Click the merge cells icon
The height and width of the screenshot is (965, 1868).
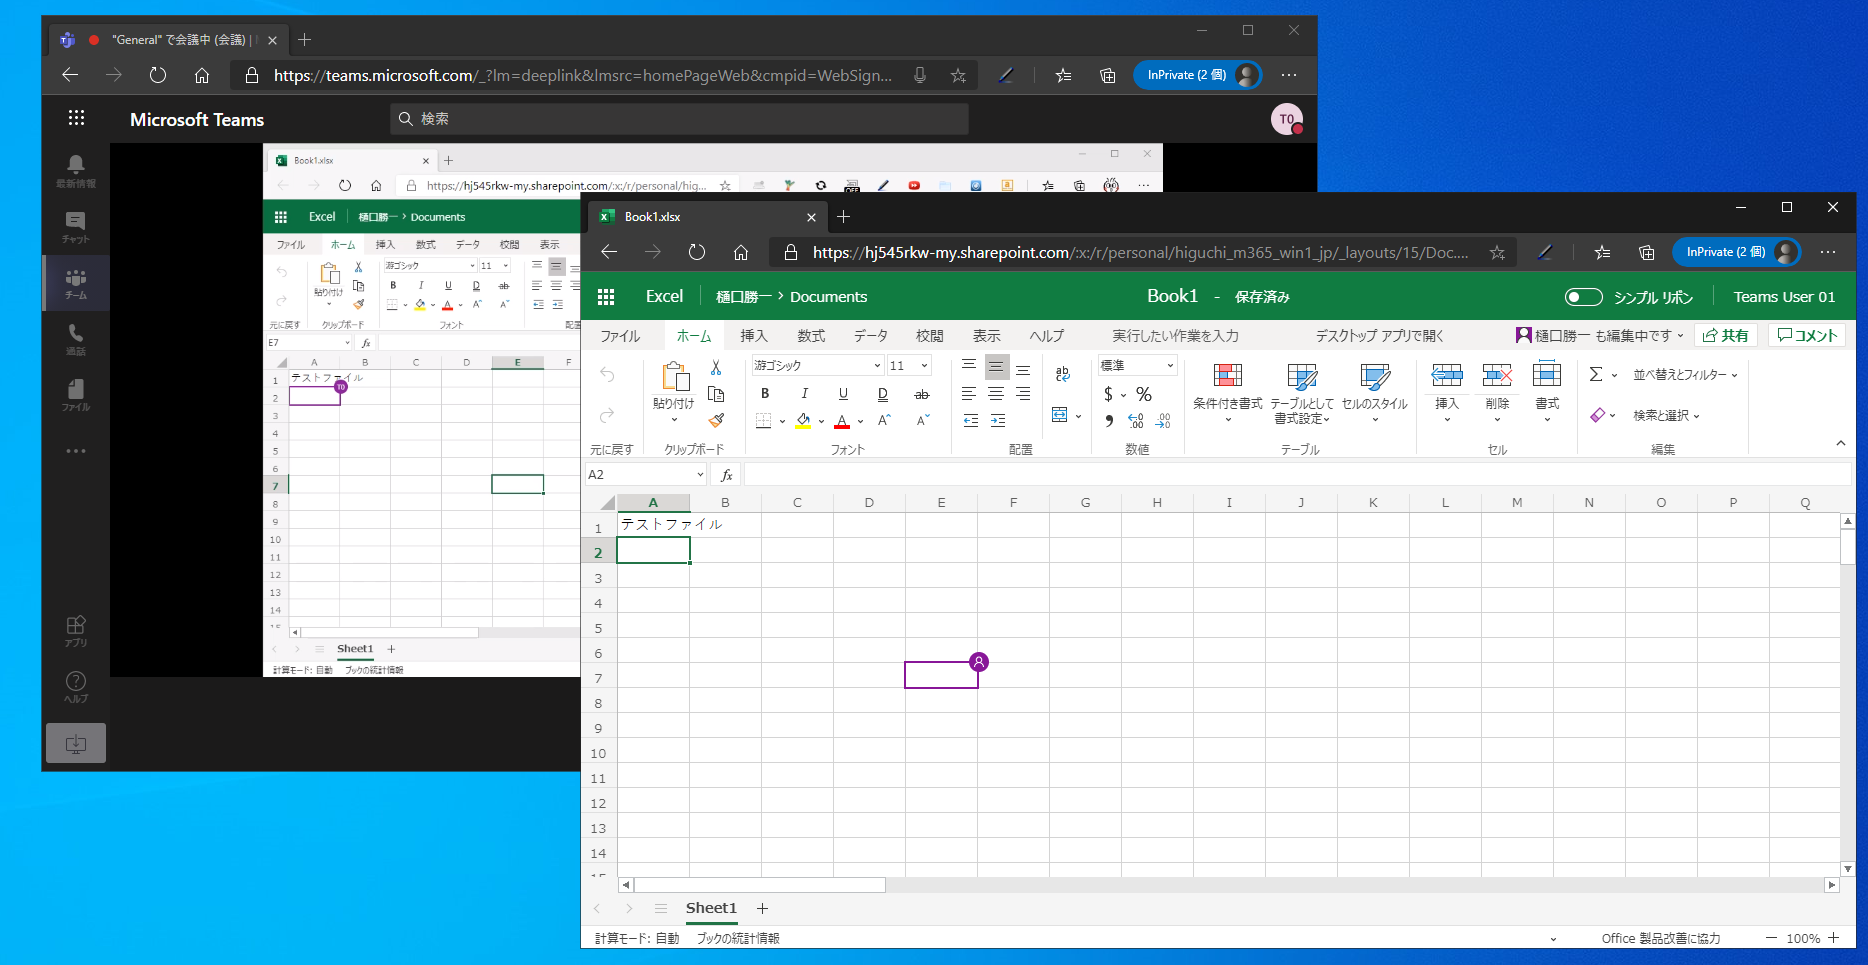click(x=1060, y=414)
